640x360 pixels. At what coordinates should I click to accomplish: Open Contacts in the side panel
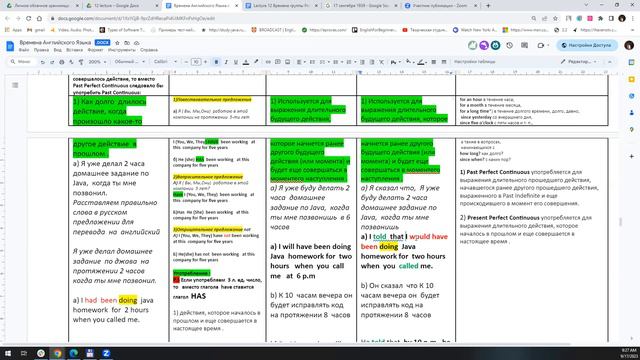point(631,113)
